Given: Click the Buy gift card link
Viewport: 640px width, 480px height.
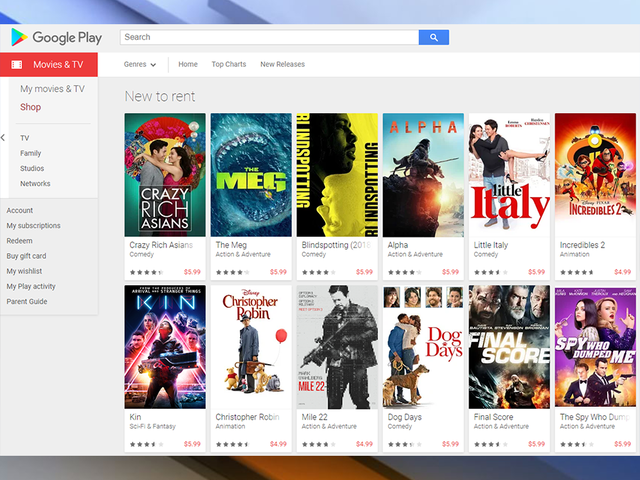Looking at the screenshot, I should pyautogui.click(x=26, y=256).
